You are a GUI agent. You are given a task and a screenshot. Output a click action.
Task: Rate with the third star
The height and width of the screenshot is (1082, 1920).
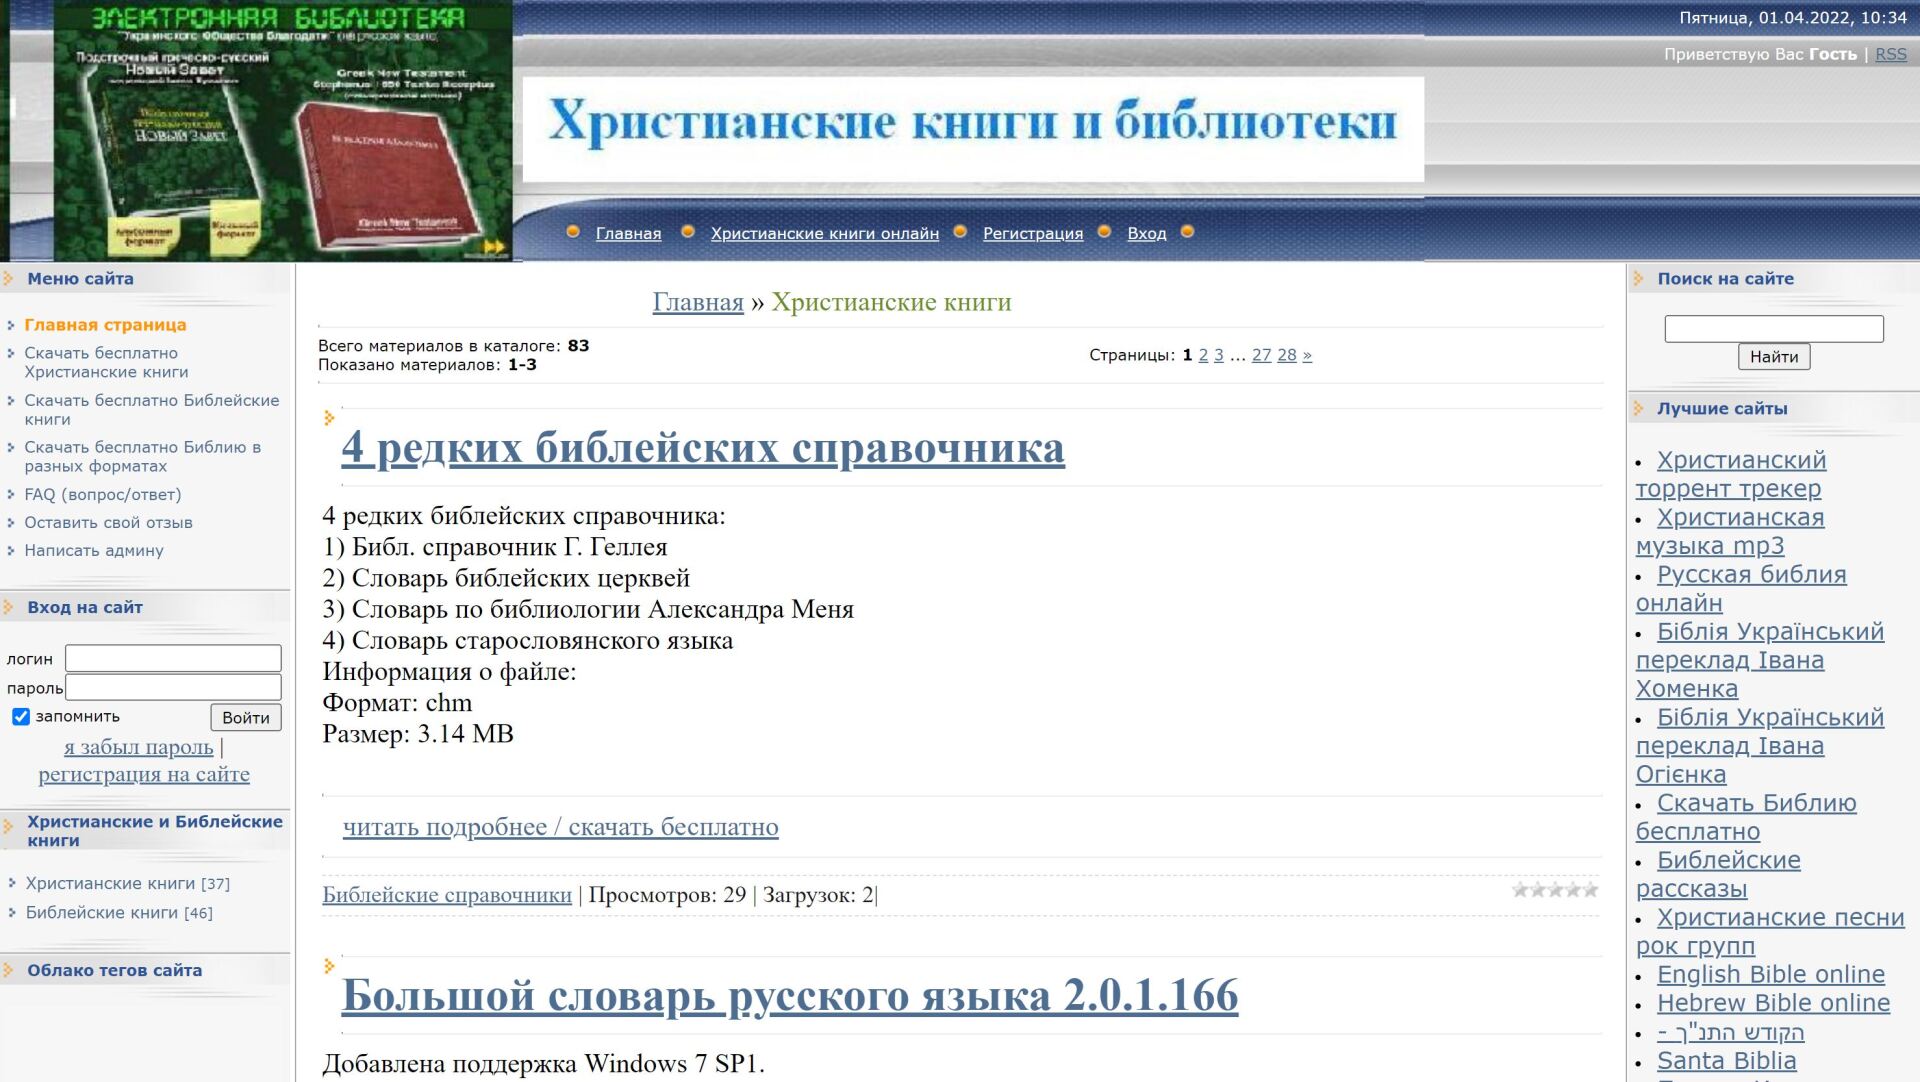pos(1555,890)
